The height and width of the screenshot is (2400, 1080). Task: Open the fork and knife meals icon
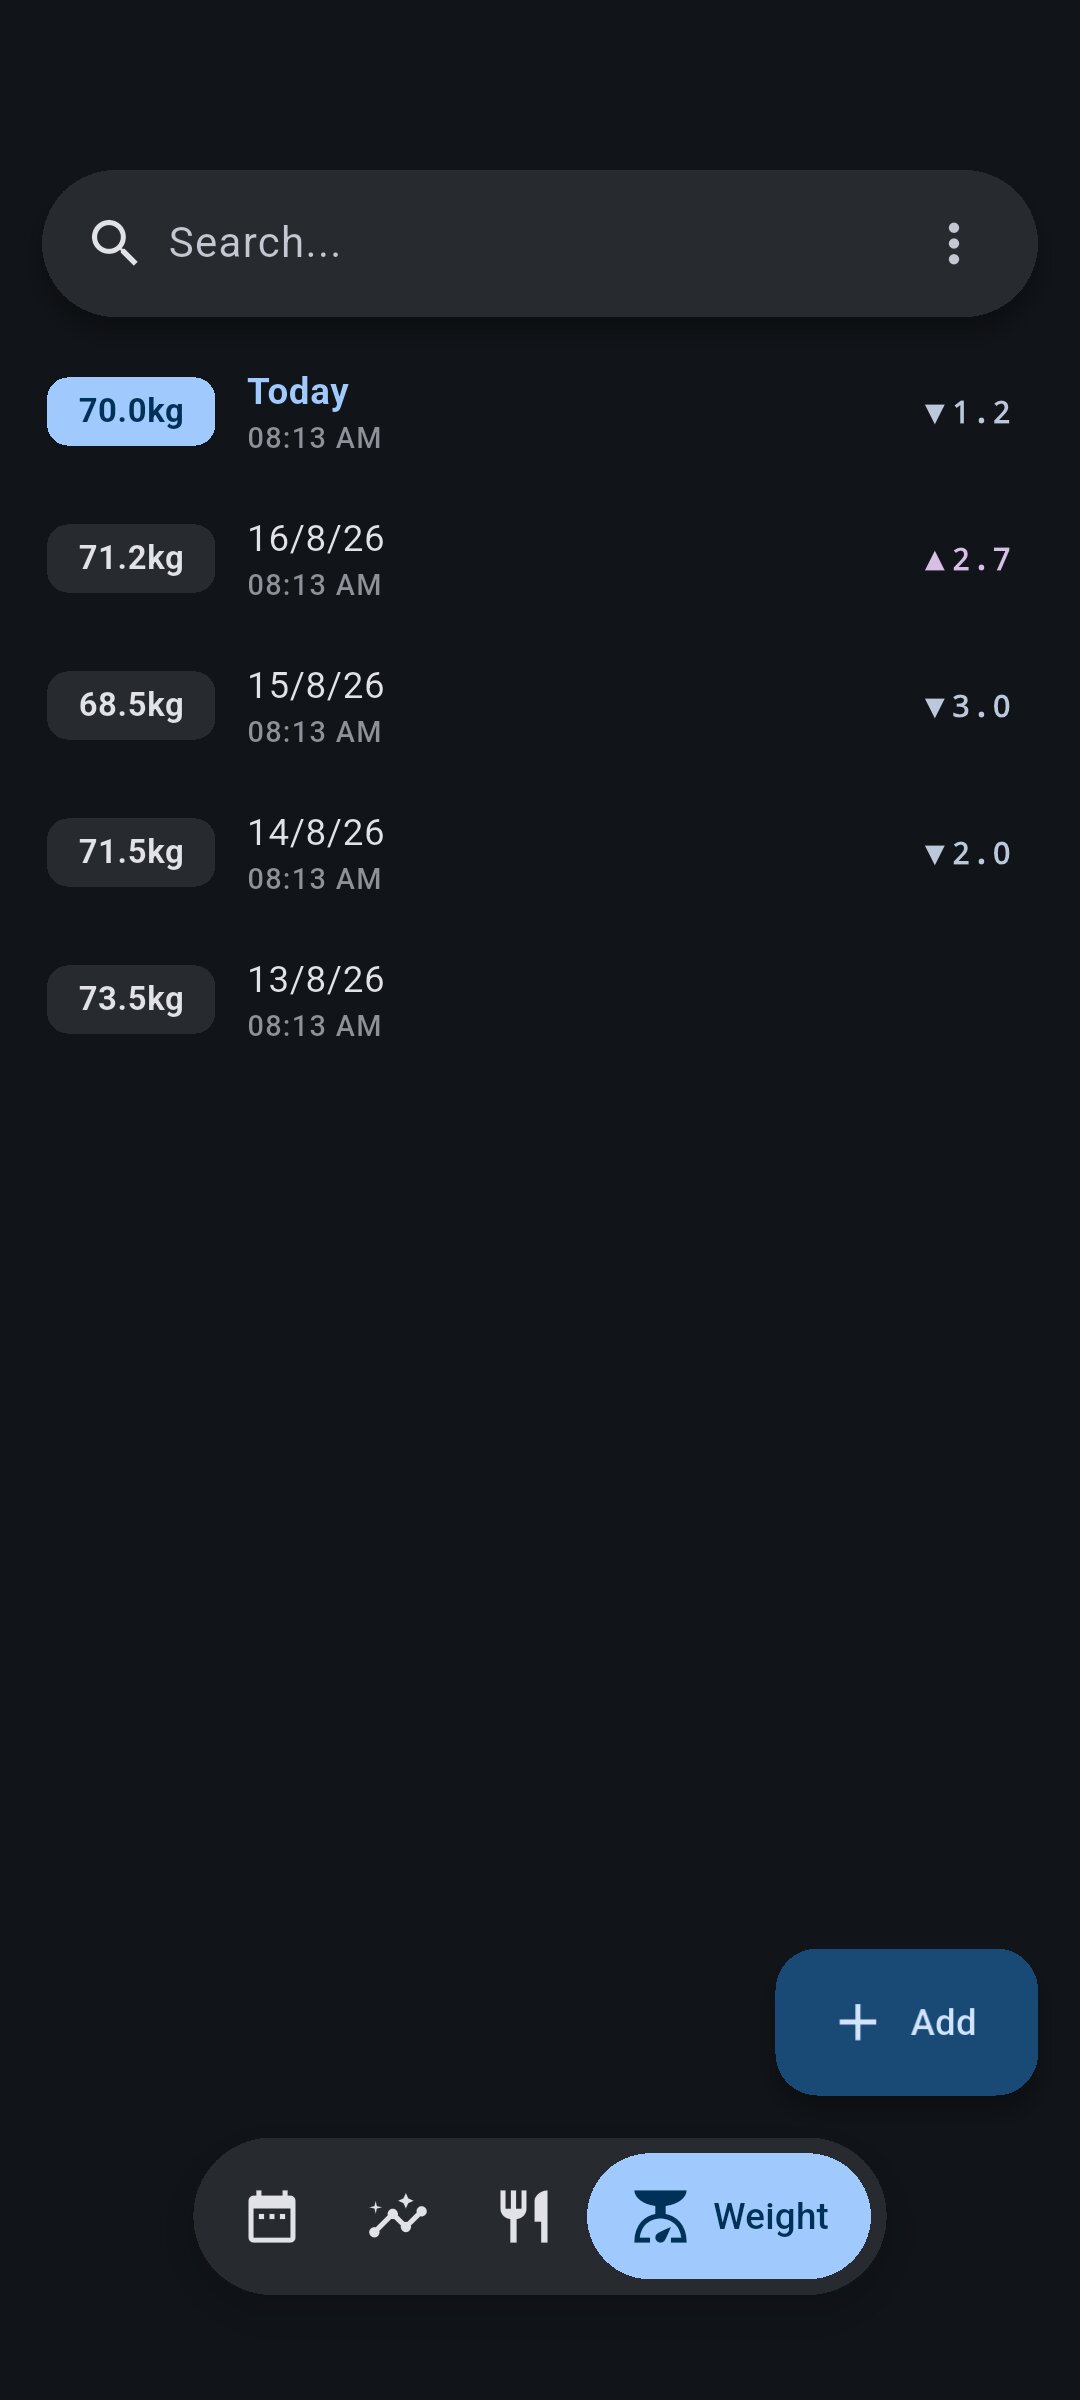[x=524, y=2217]
